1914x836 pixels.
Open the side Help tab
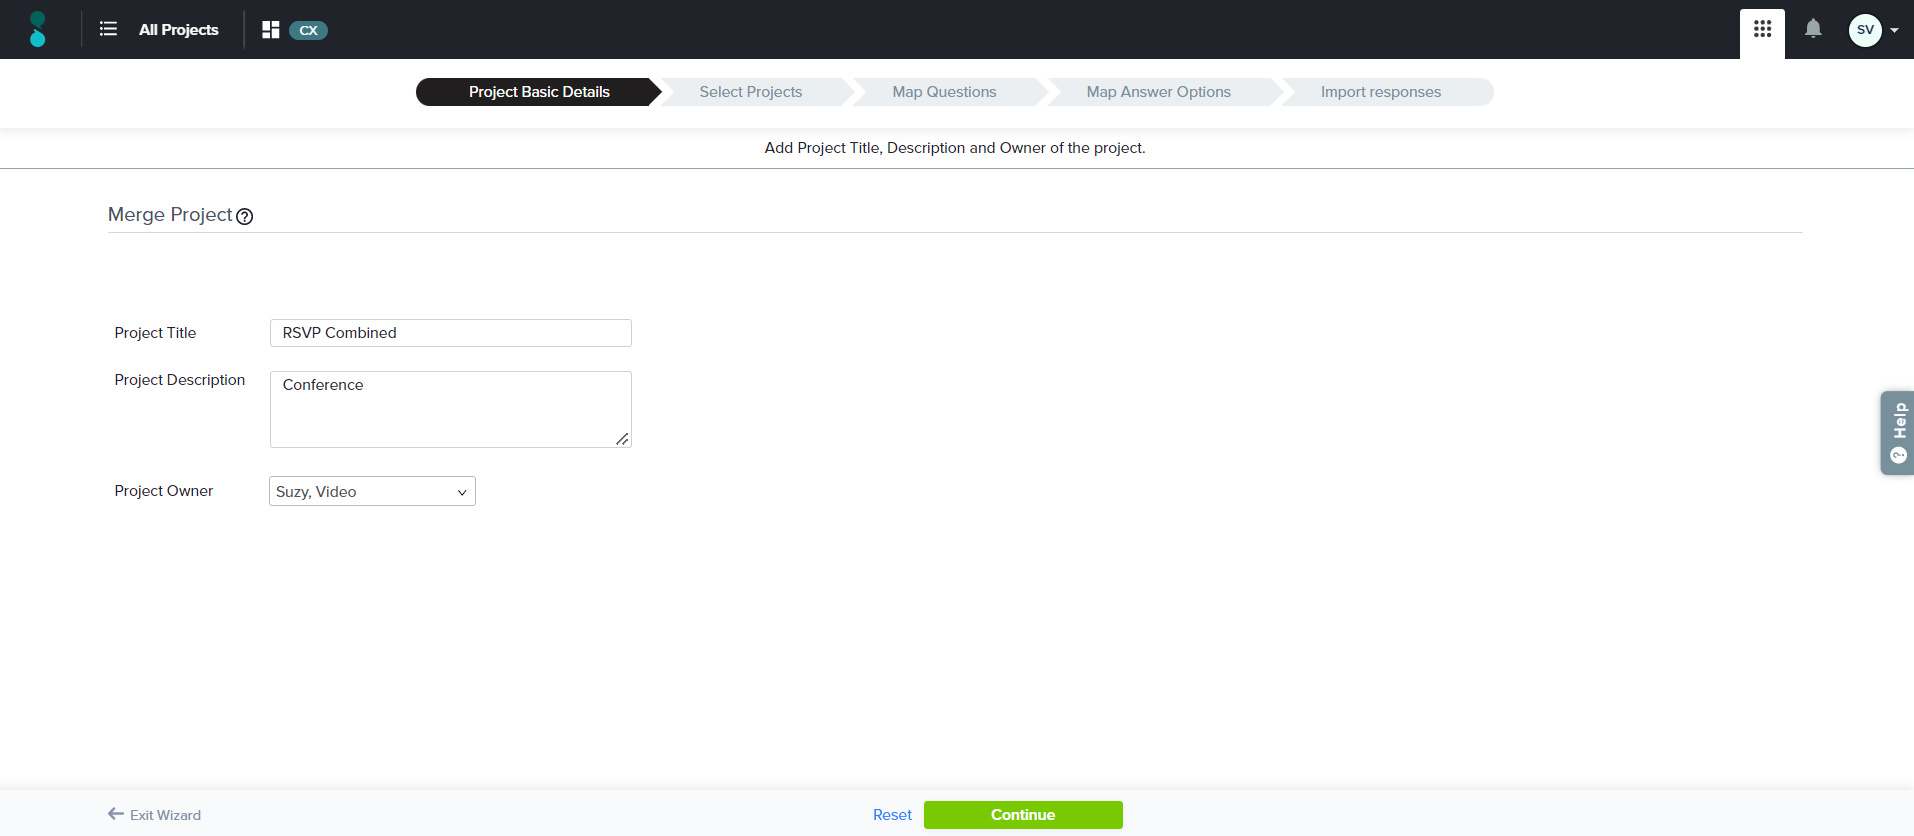coord(1897,433)
